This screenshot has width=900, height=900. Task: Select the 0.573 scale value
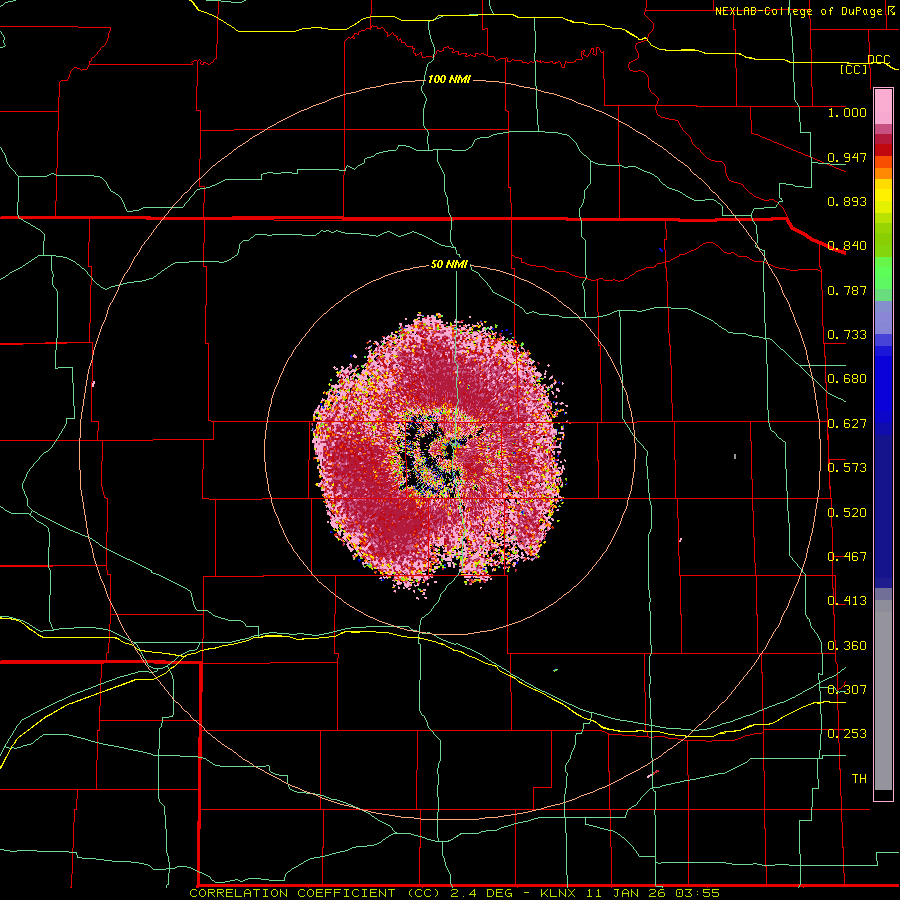point(847,468)
